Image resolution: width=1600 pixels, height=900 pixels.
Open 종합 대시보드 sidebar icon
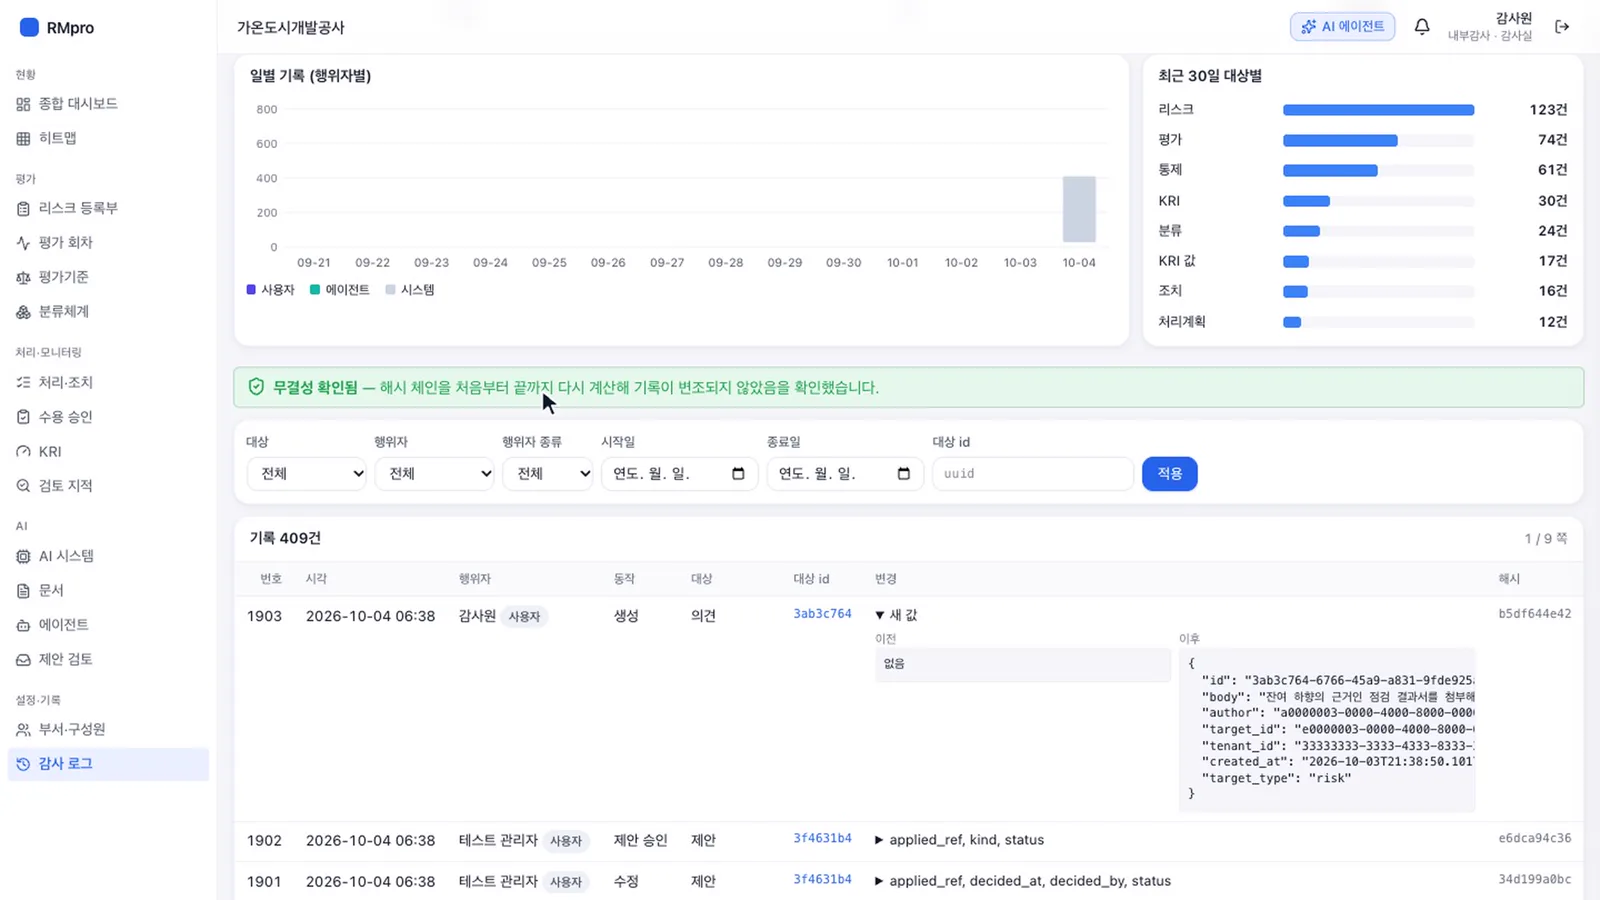[x=23, y=104]
